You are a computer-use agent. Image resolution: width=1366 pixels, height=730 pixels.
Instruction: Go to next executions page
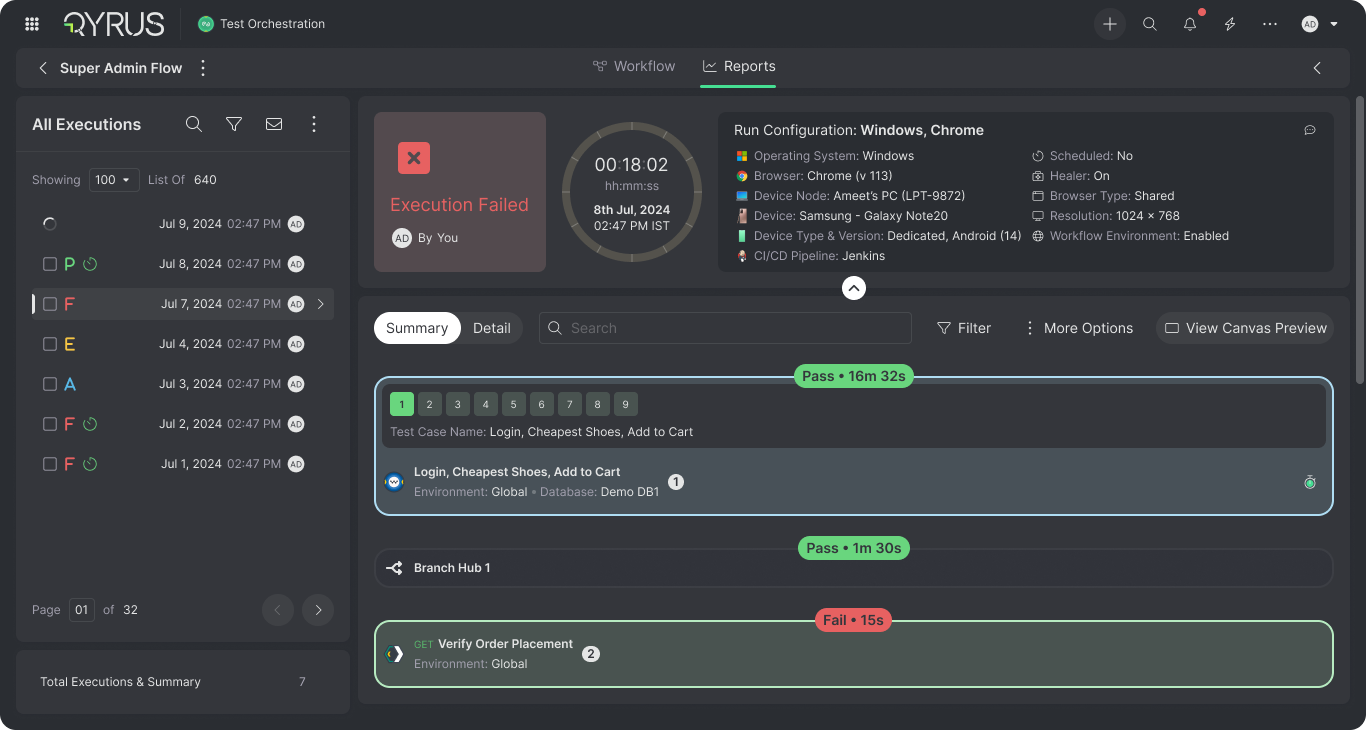pyautogui.click(x=318, y=610)
